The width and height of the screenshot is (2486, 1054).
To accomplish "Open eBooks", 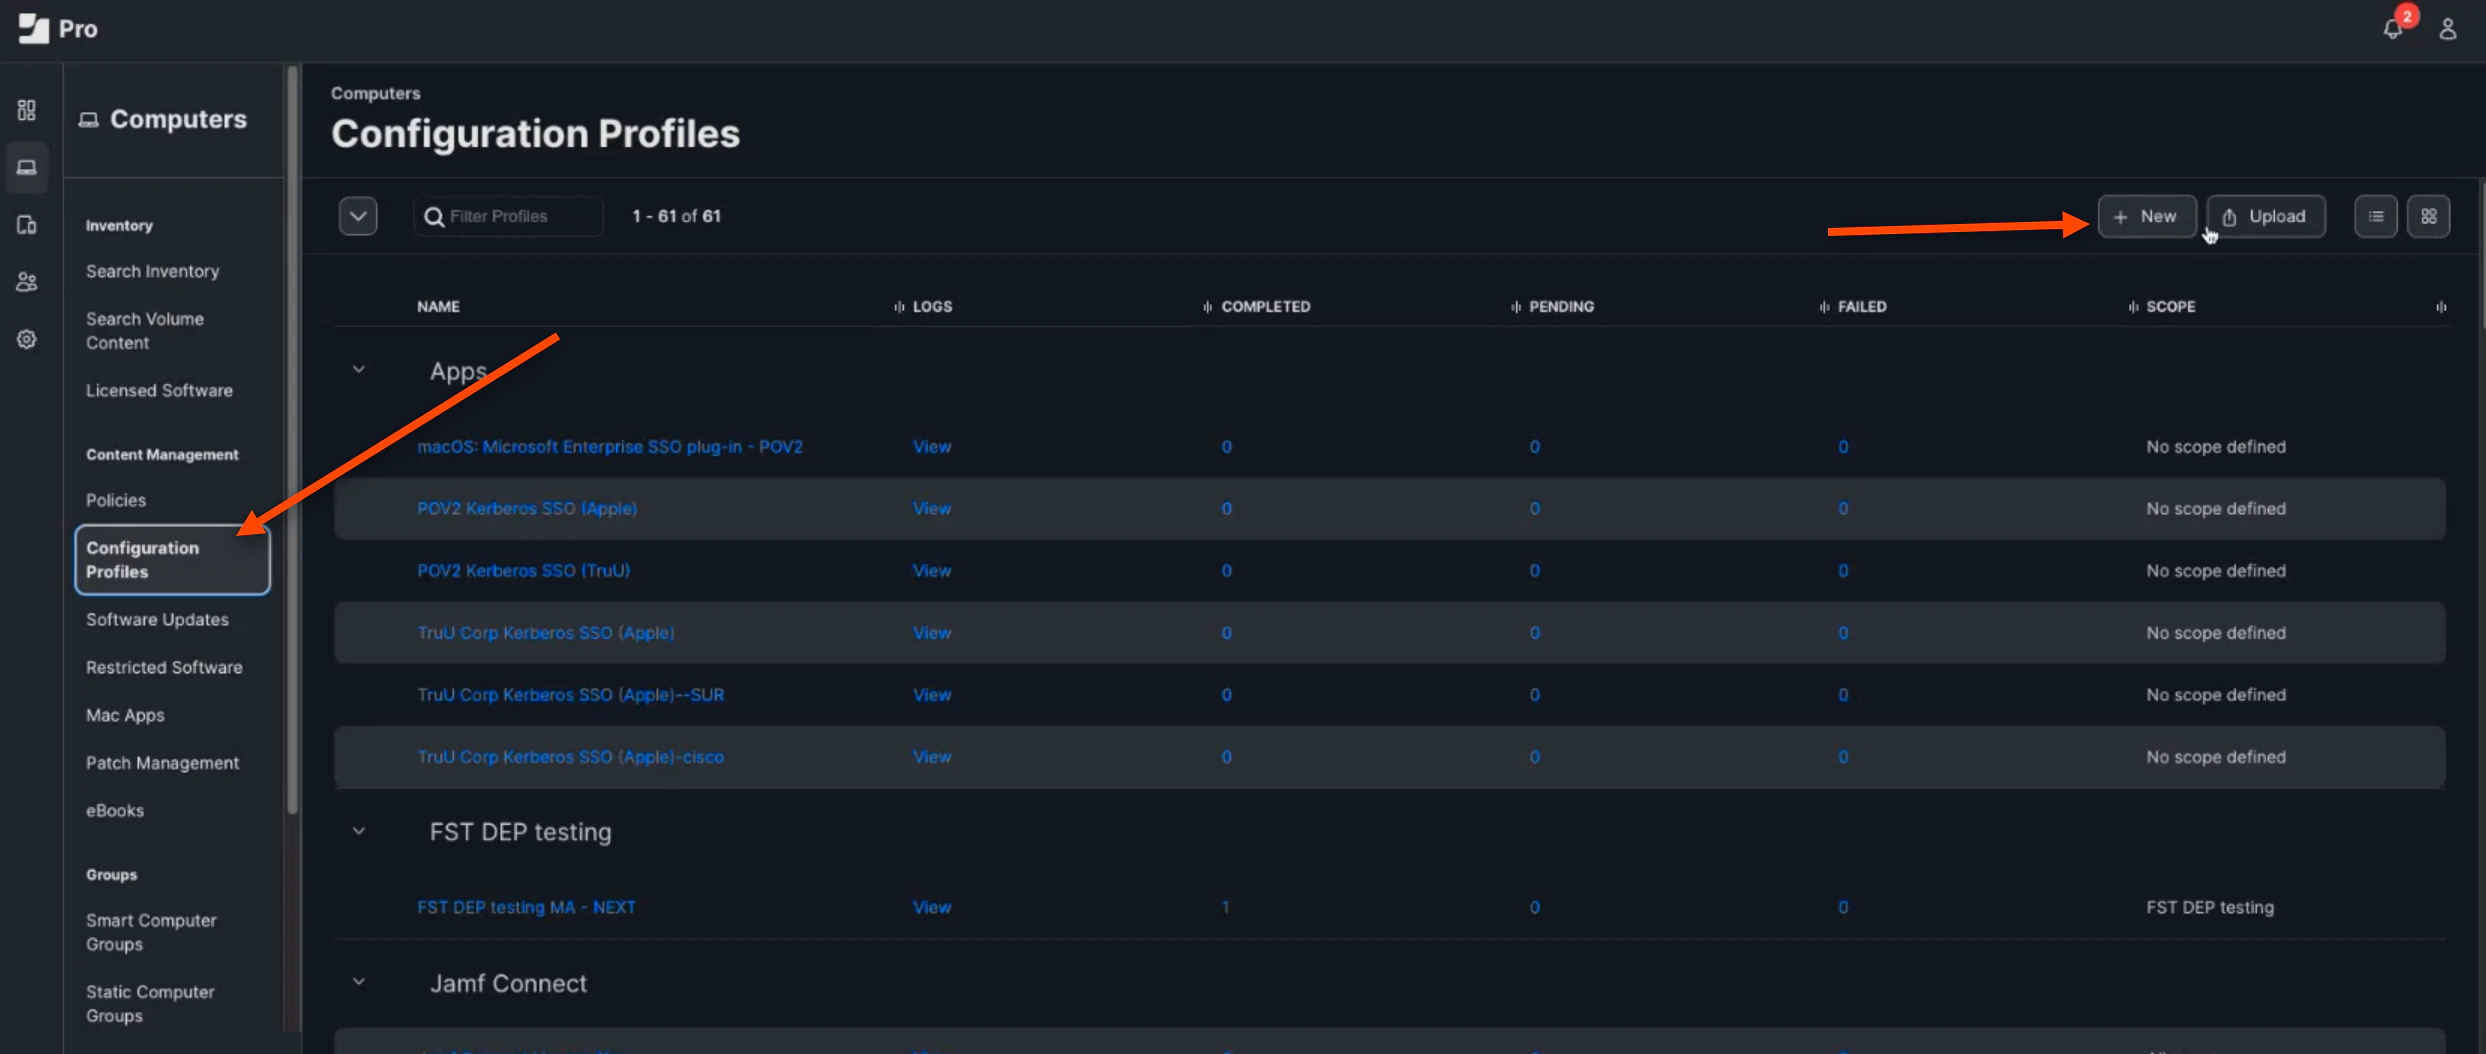I will 115,811.
